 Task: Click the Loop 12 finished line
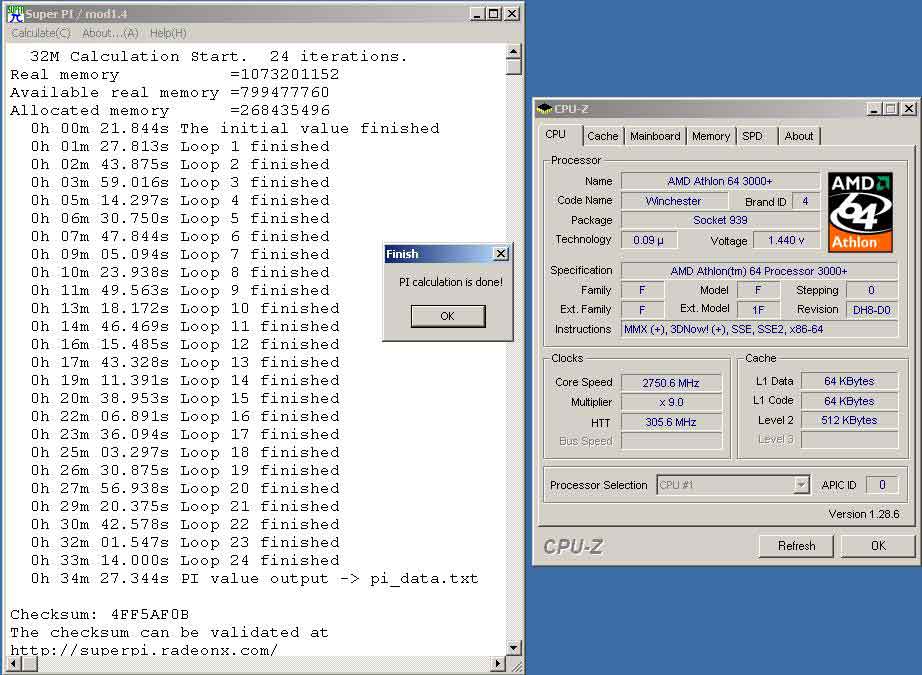click(185, 345)
